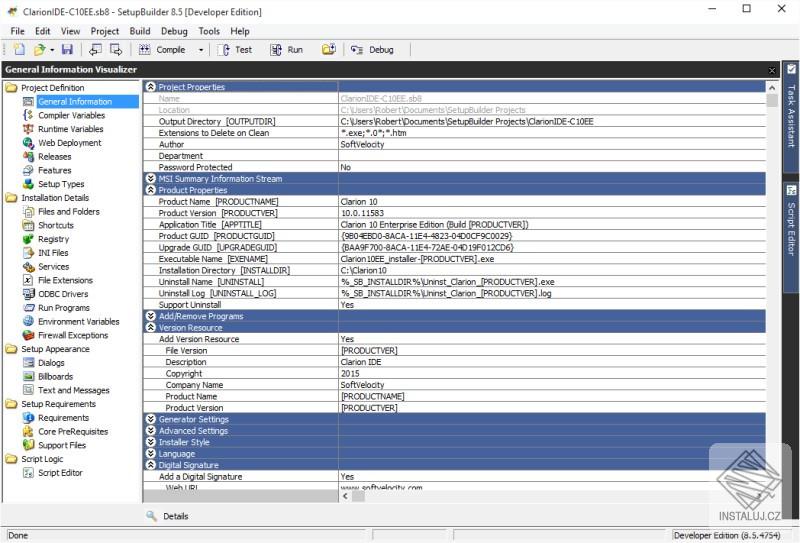Viewport: 800px width, 543px height.
Task: Open the dropdown arrow next to Open icon
Action: click(x=52, y=50)
